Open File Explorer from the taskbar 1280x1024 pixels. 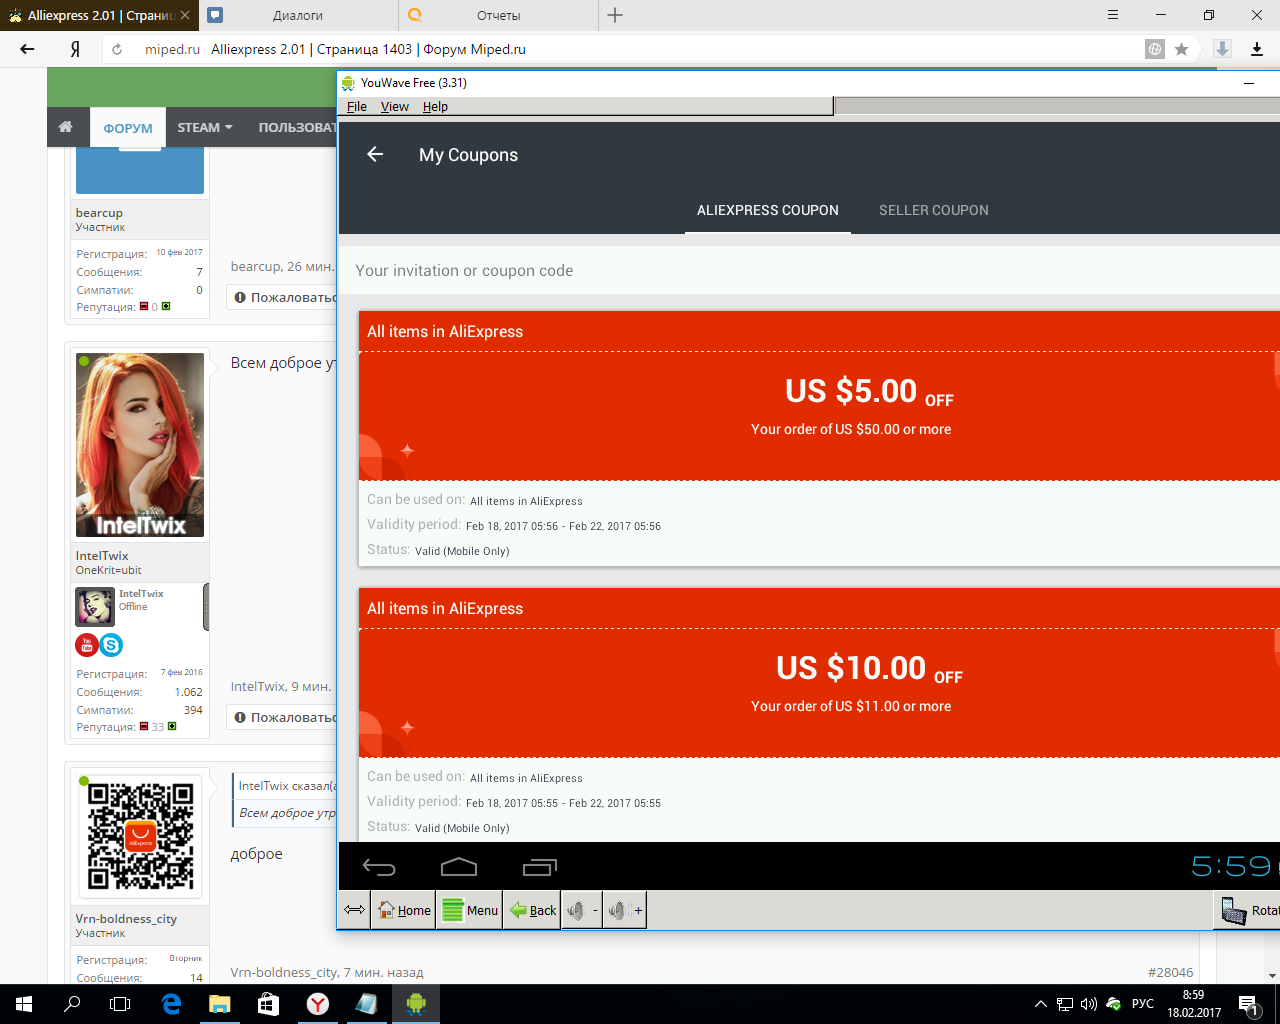(x=220, y=1004)
